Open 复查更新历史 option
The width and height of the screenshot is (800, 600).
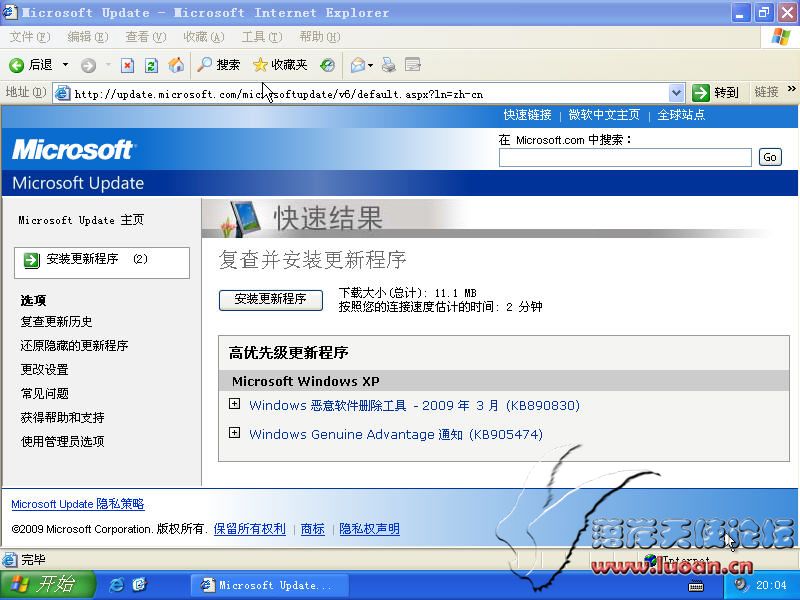(x=56, y=322)
